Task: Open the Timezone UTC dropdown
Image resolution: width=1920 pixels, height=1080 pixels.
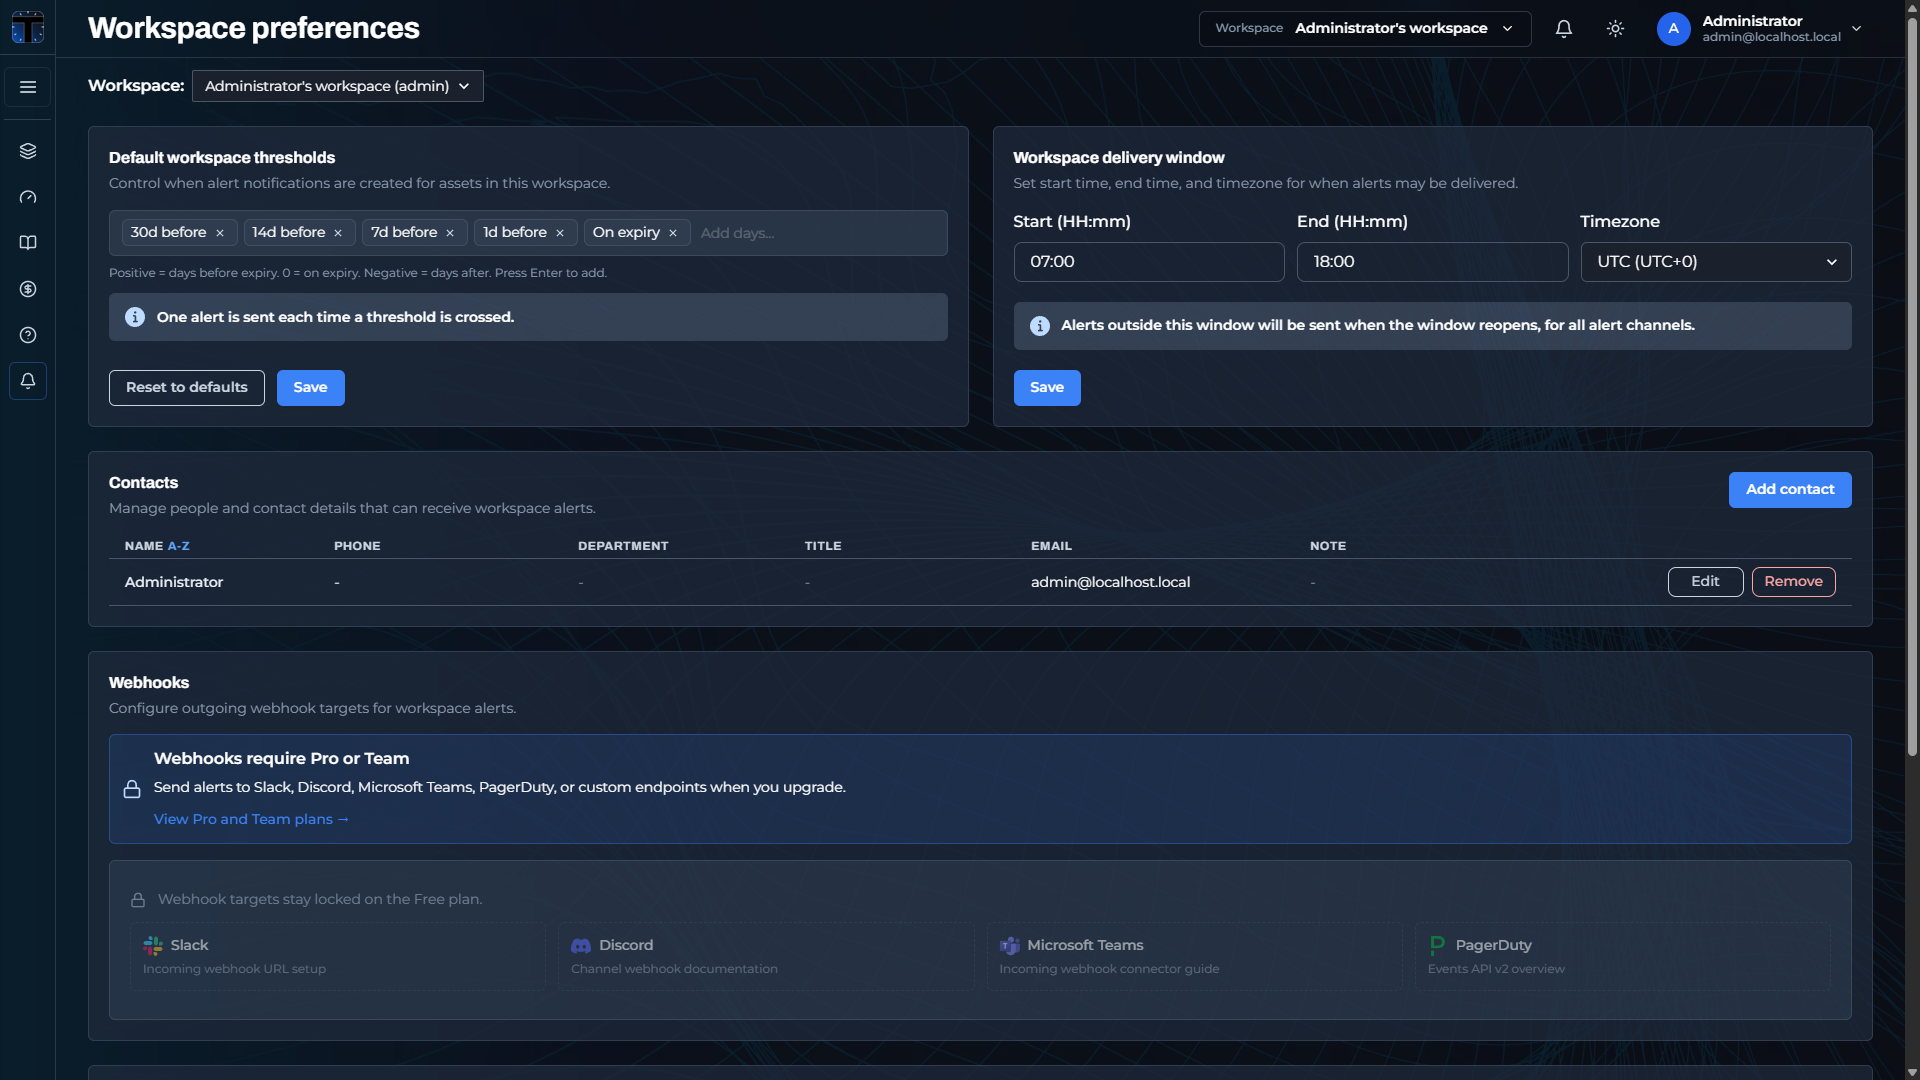Action: tap(1715, 262)
